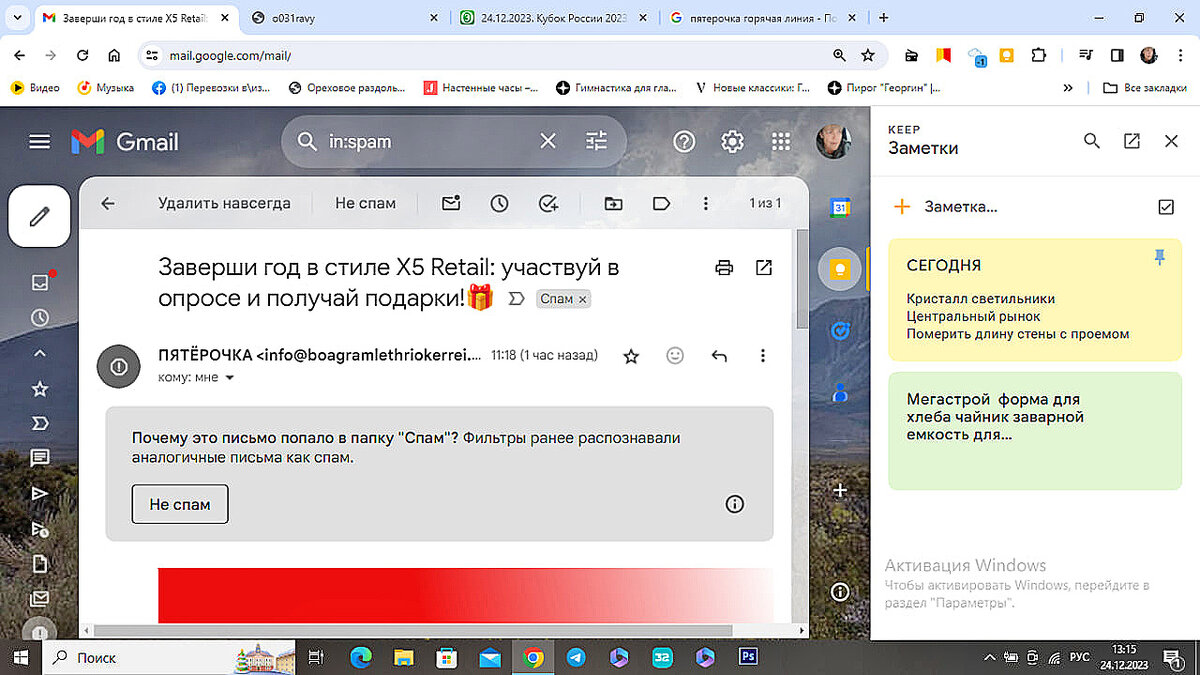Print the email printer icon

(725, 267)
